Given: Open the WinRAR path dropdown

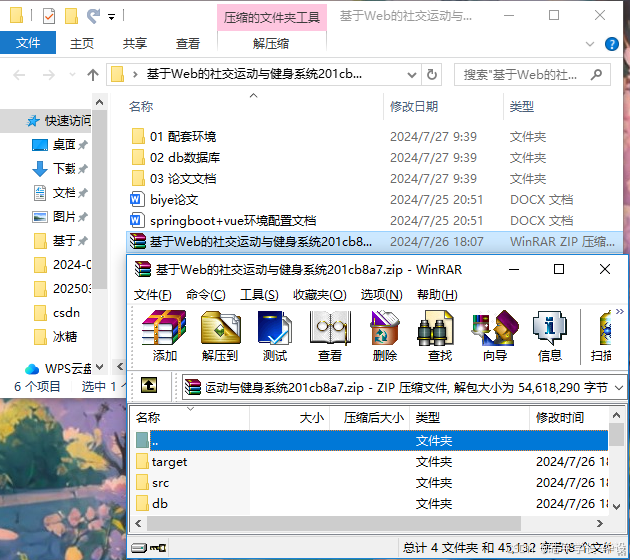Looking at the screenshot, I should pyautogui.click(x=619, y=388).
